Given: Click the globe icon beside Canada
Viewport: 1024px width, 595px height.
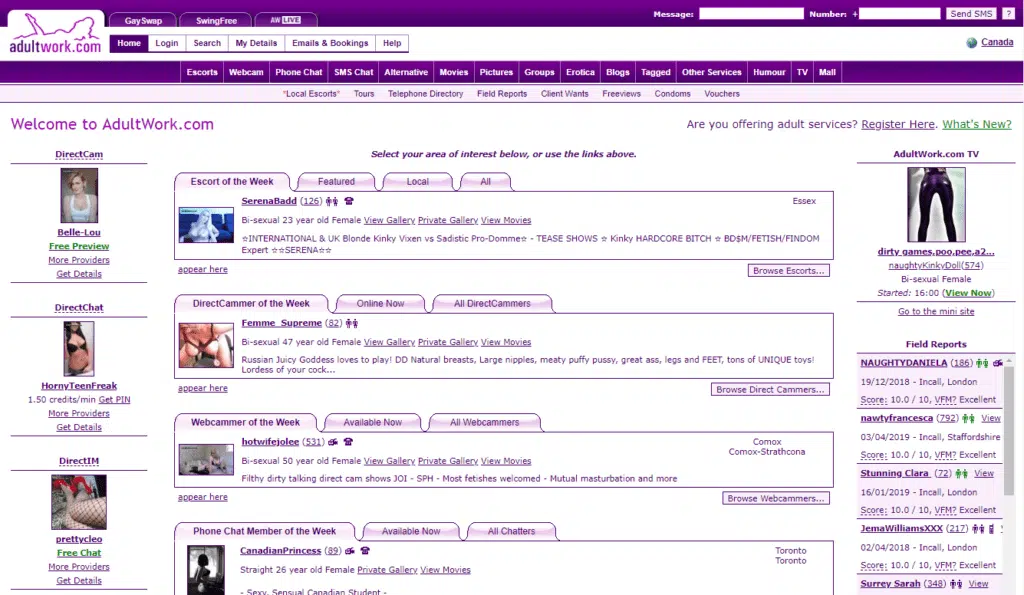Looking at the screenshot, I should (x=972, y=42).
